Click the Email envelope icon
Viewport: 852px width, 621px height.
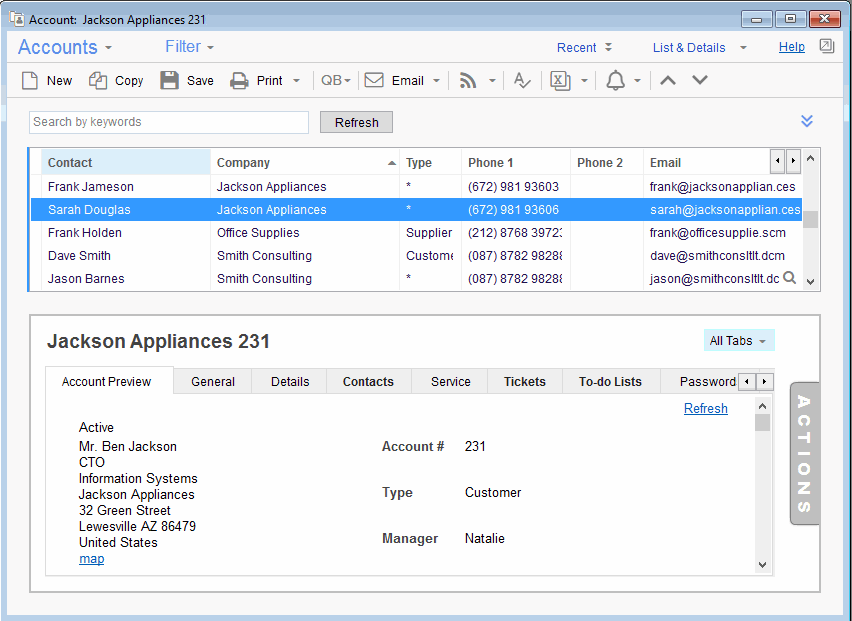pos(374,81)
